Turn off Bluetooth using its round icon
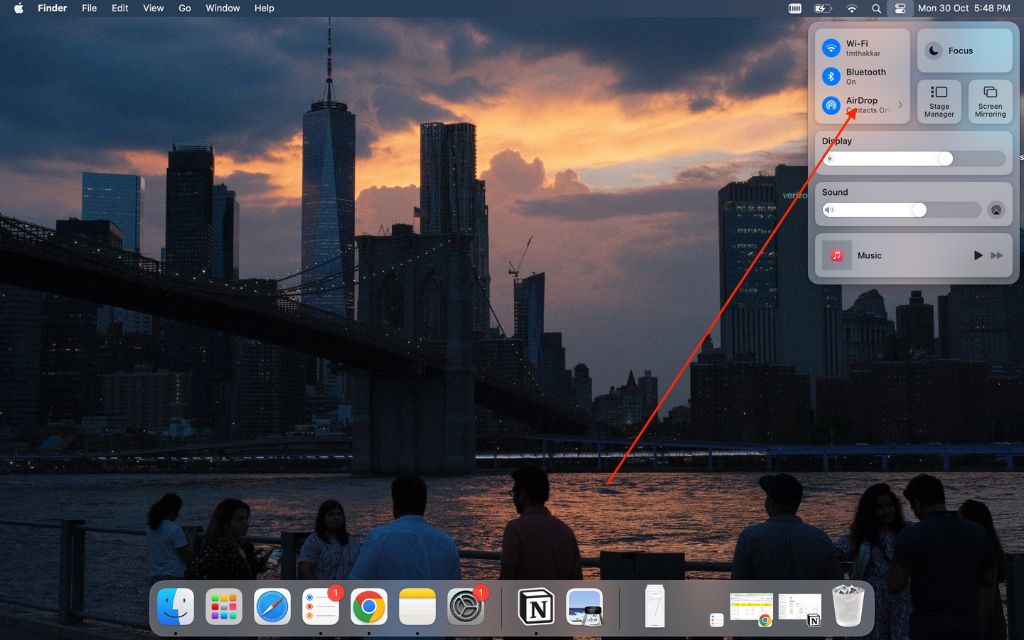 coord(830,76)
